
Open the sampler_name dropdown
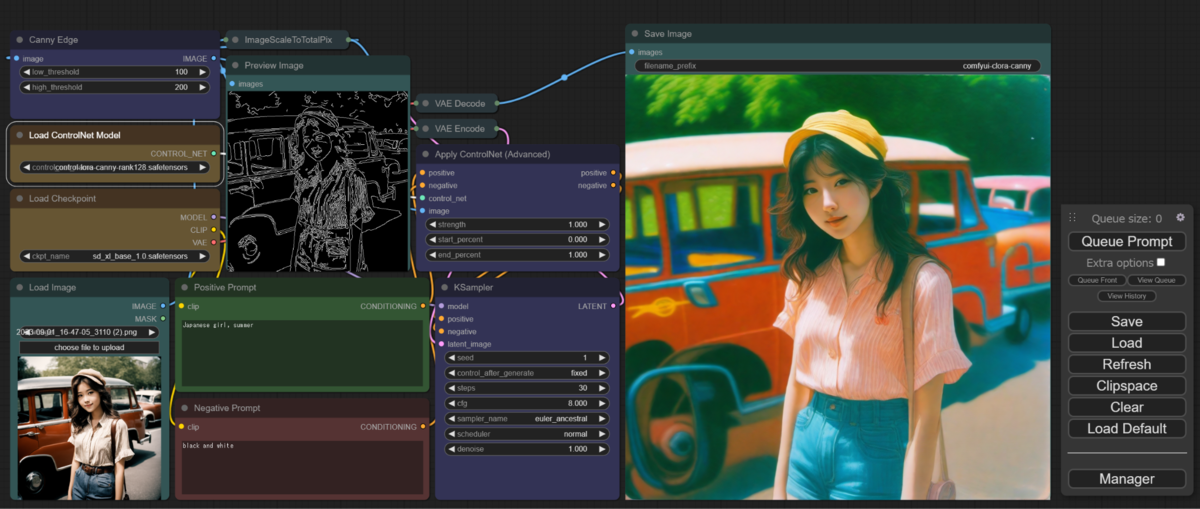click(526, 419)
